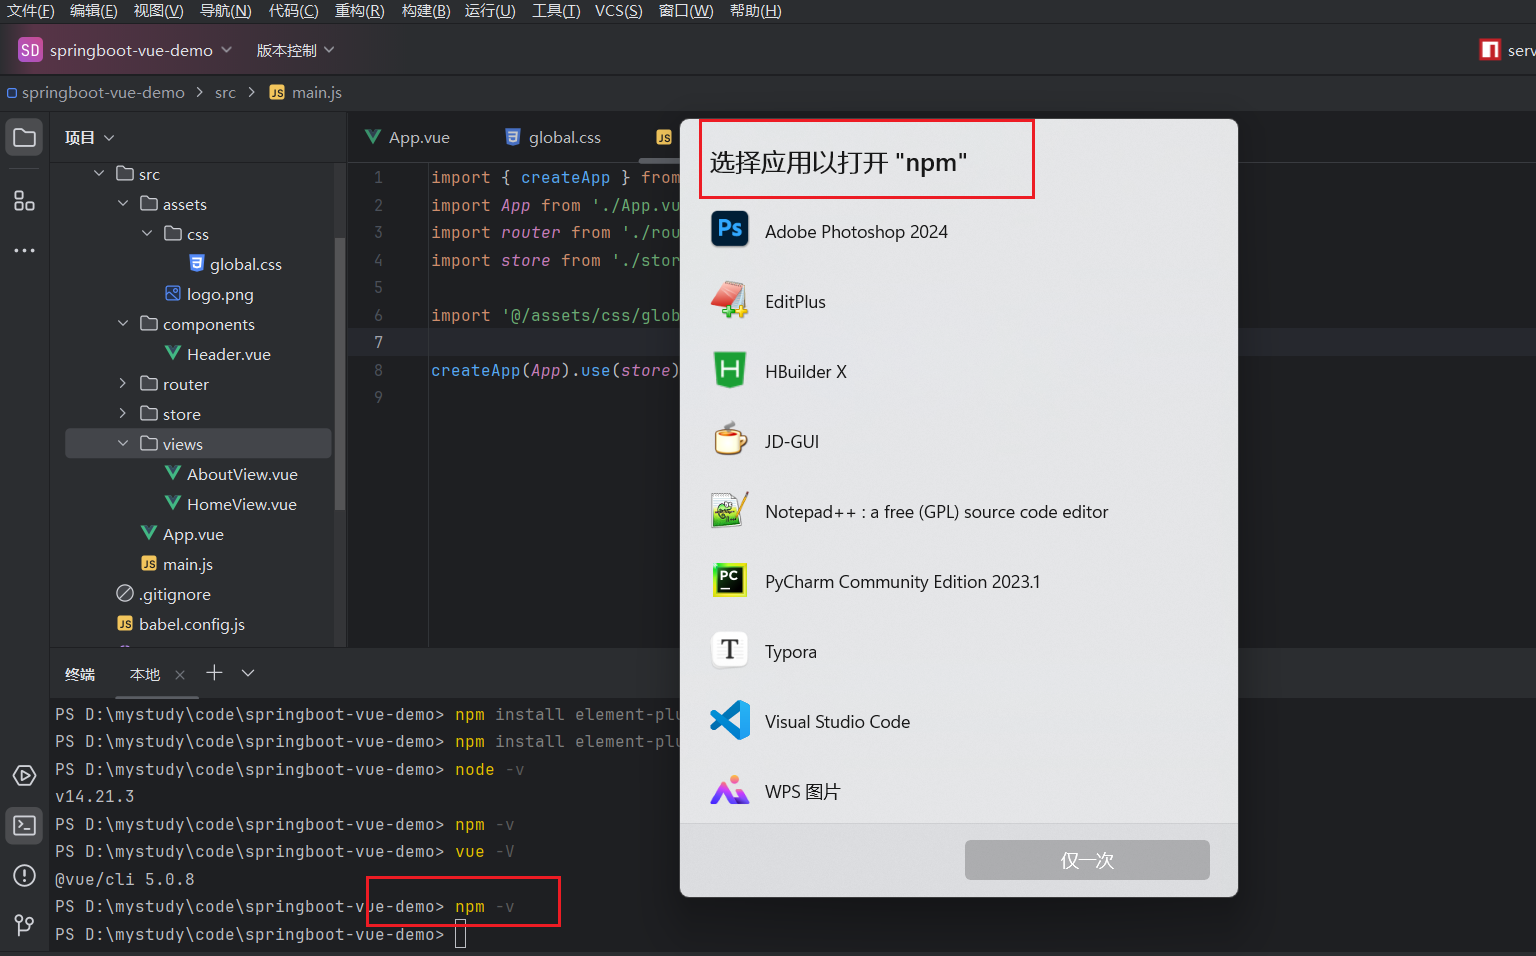The image size is (1536, 956).
Task: Collapse the css folder
Action: point(147,234)
